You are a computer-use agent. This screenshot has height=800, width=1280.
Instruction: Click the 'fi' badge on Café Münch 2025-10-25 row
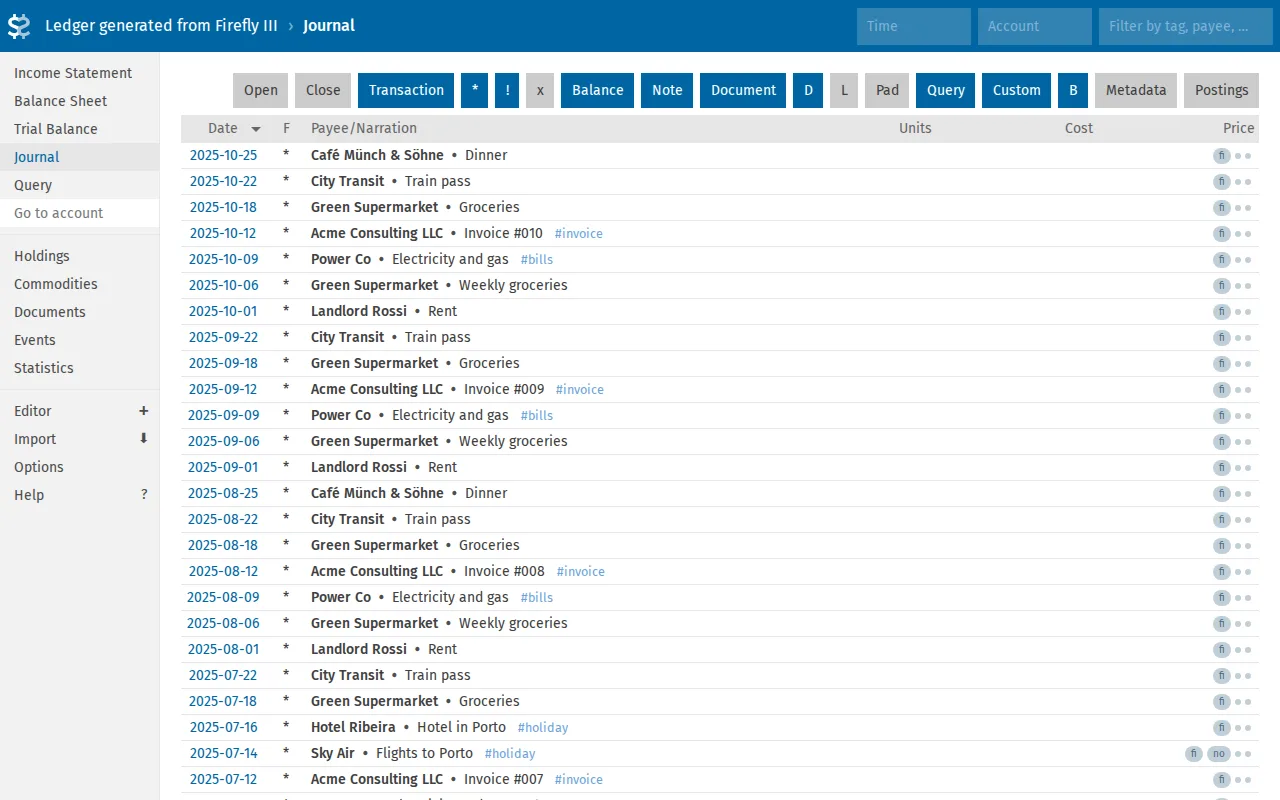click(1221, 156)
